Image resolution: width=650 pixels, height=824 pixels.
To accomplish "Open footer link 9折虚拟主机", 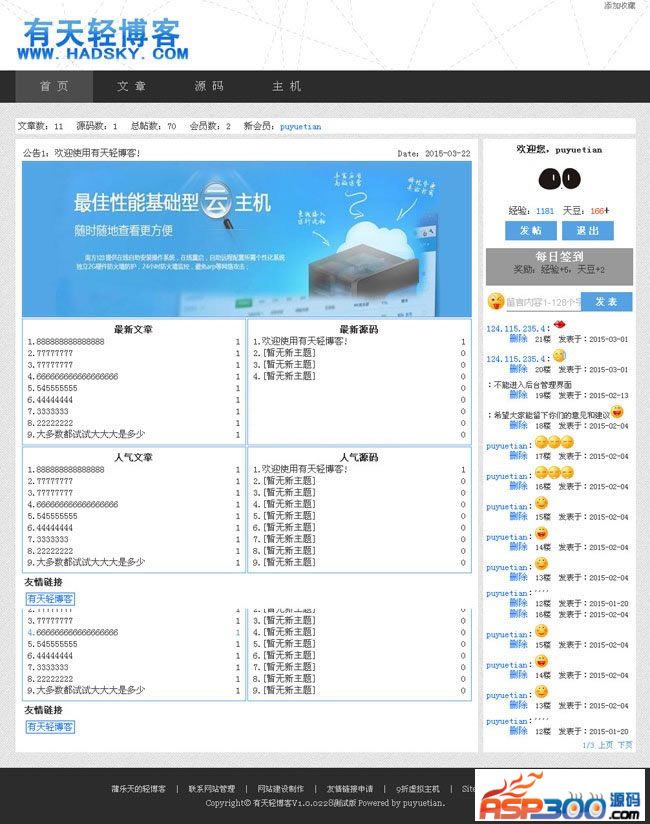I will point(418,789).
